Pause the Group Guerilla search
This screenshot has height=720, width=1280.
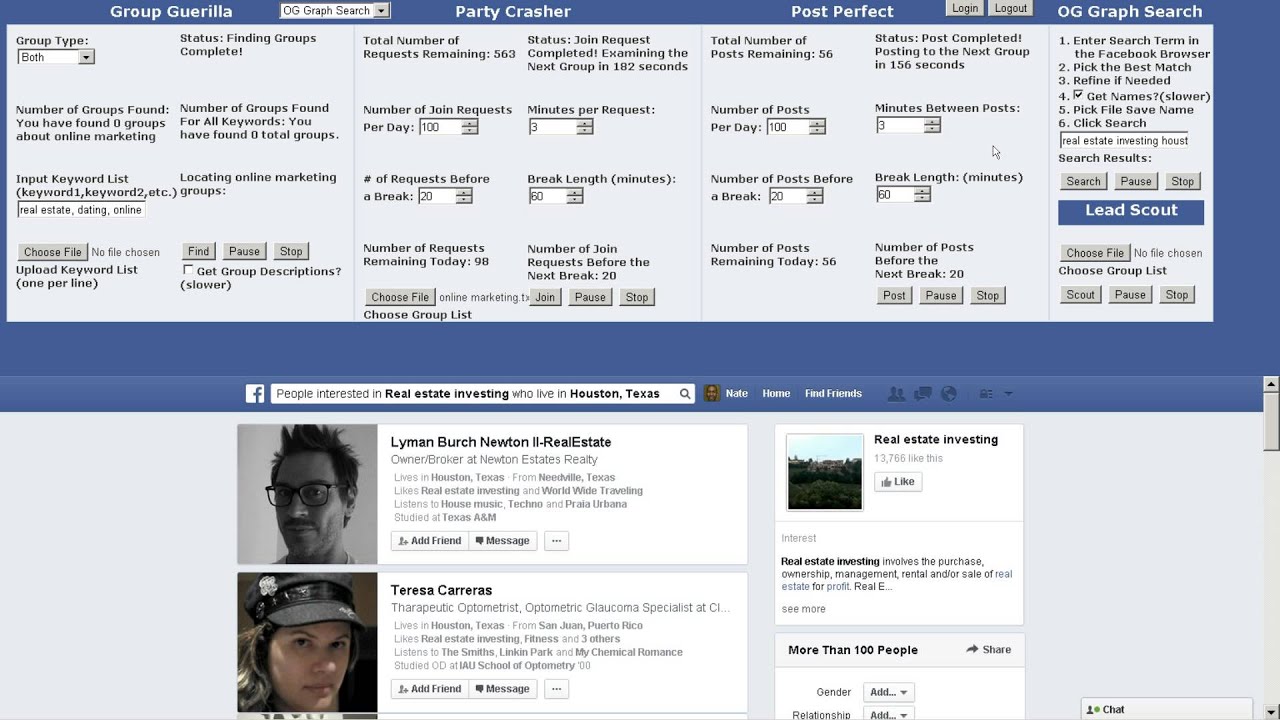tap(244, 252)
